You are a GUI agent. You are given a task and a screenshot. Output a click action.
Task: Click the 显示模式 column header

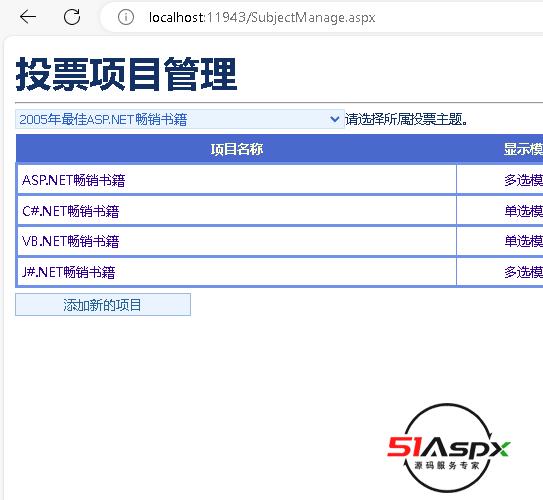523,149
